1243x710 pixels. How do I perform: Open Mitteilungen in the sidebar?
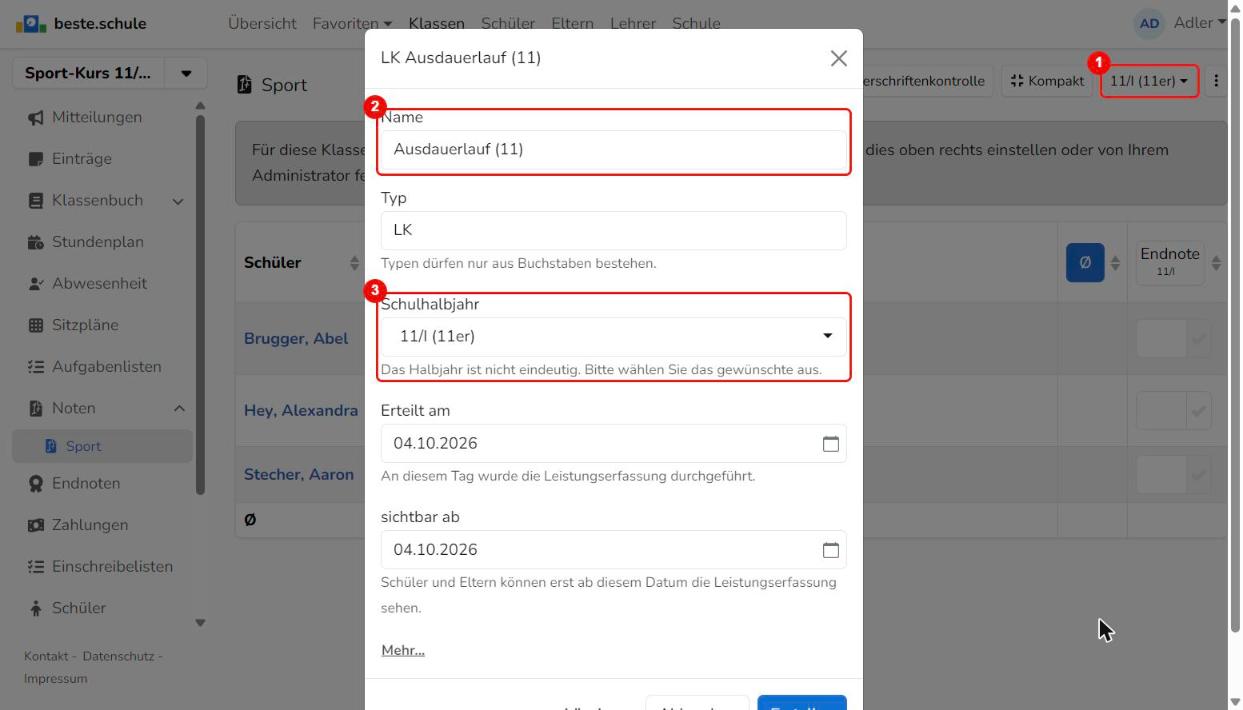[x=98, y=117]
